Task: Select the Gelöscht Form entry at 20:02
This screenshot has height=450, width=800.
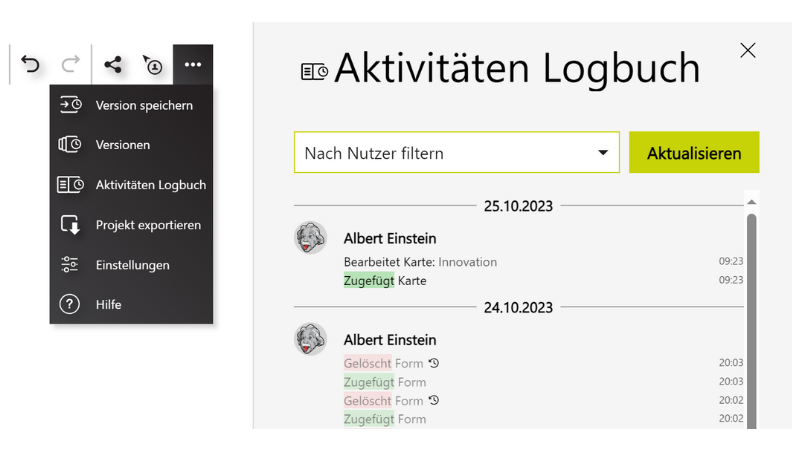Action: (543, 401)
